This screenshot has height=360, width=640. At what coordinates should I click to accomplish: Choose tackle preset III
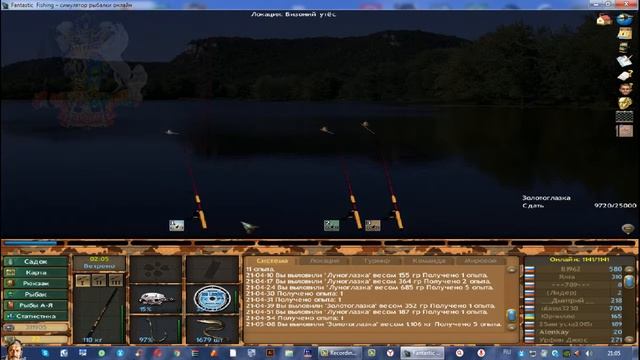(116, 280)
